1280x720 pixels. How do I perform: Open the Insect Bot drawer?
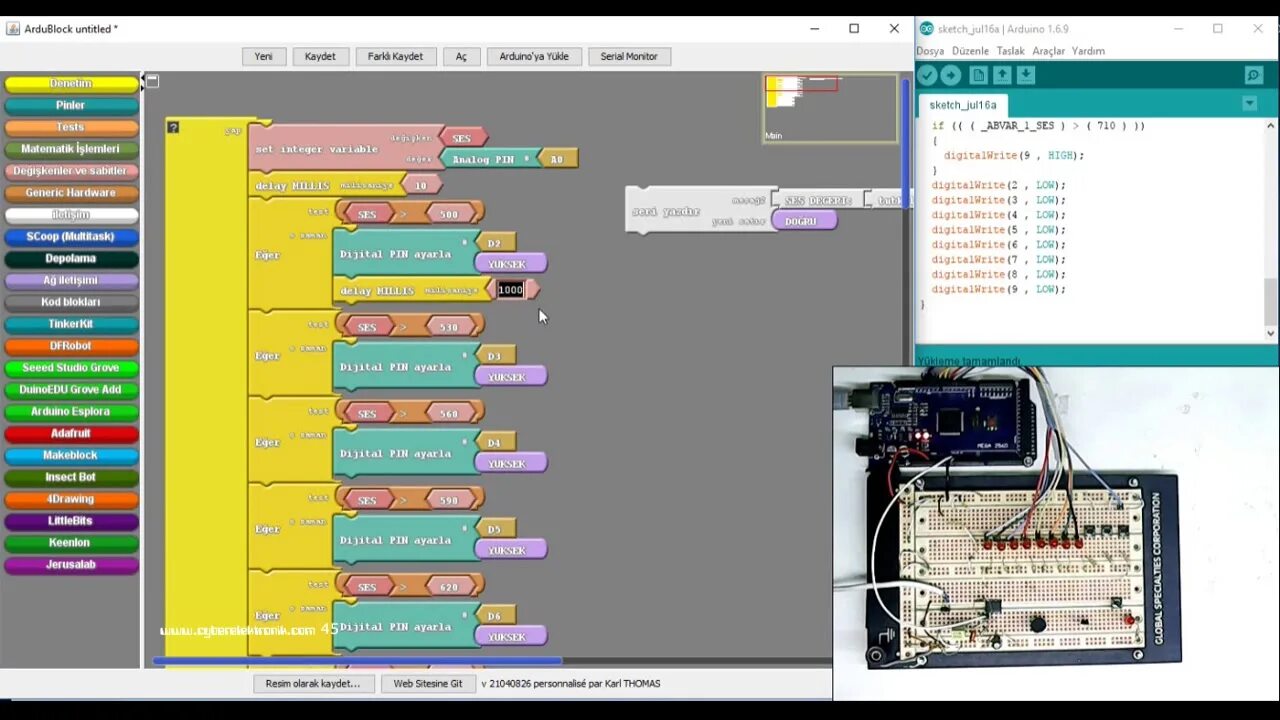(x=71, y=477)
